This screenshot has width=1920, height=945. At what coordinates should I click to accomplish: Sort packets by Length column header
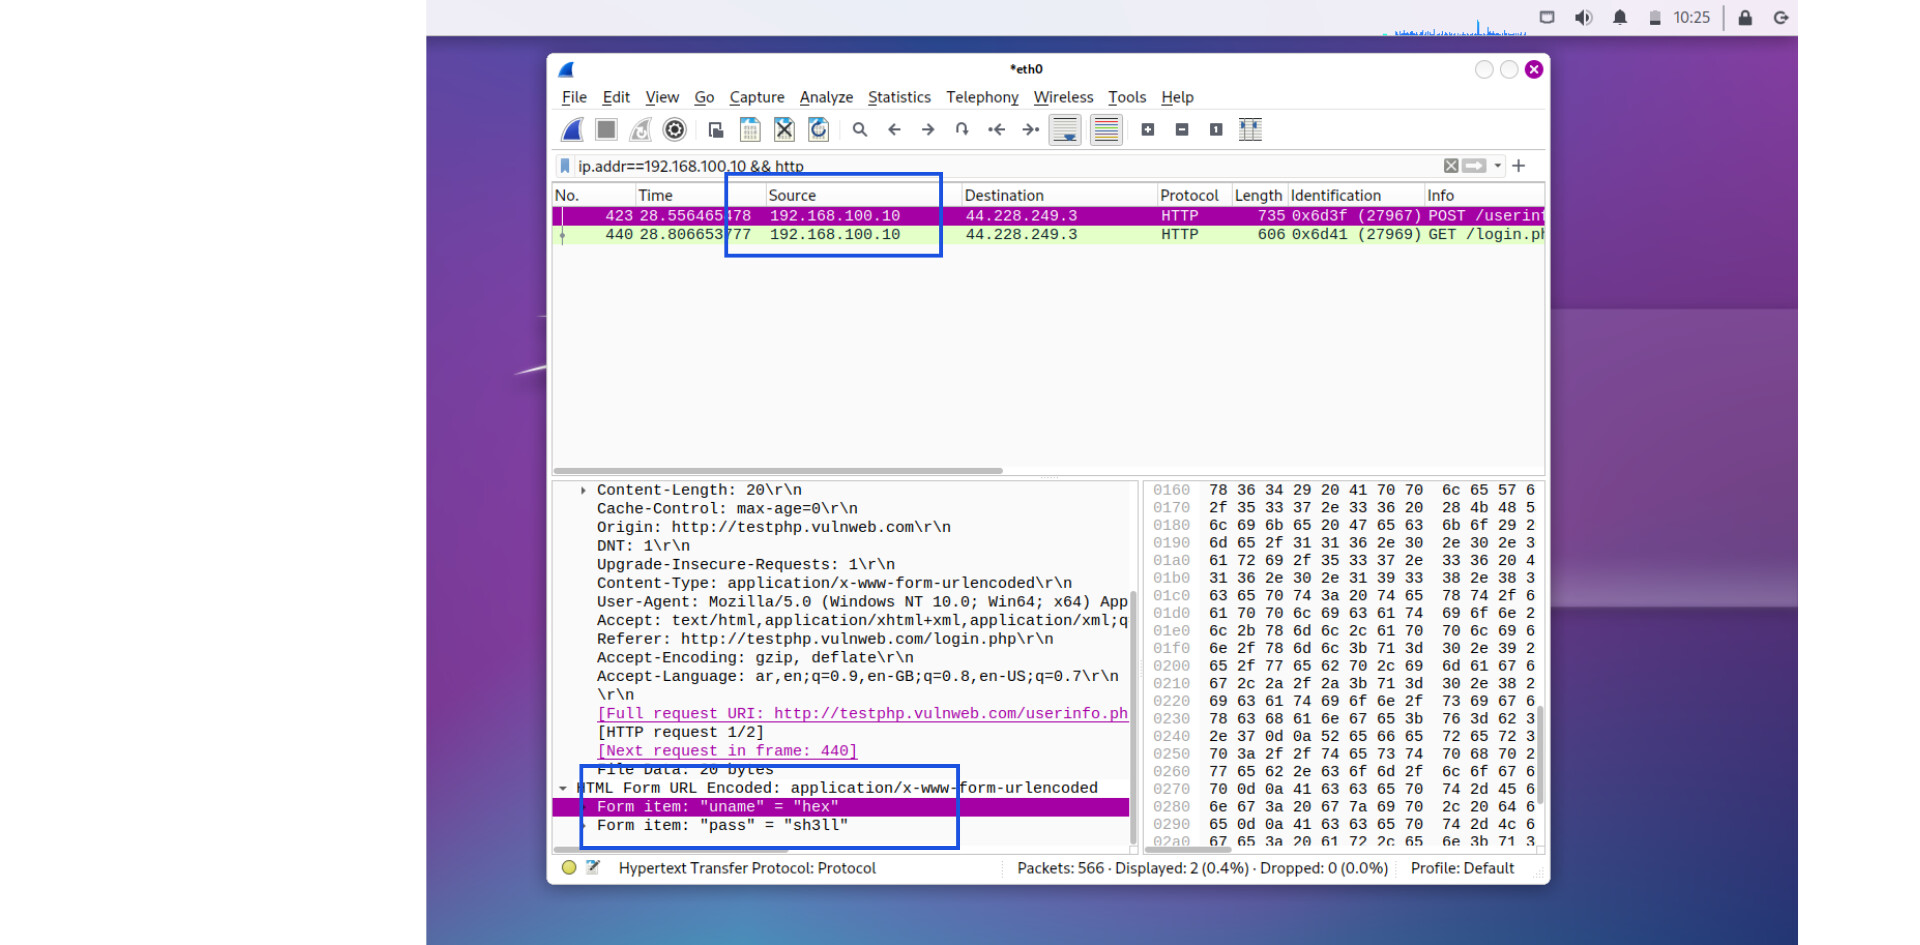(x=1258, y=195)
